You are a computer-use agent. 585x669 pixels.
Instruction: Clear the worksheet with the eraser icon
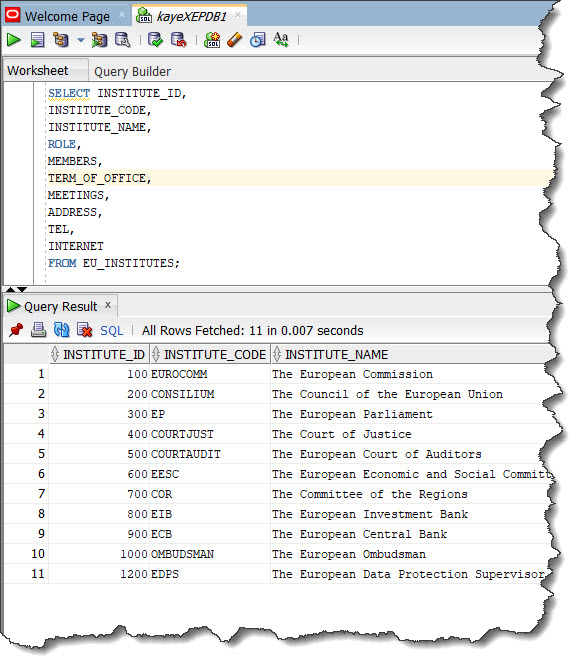[235, 40]
